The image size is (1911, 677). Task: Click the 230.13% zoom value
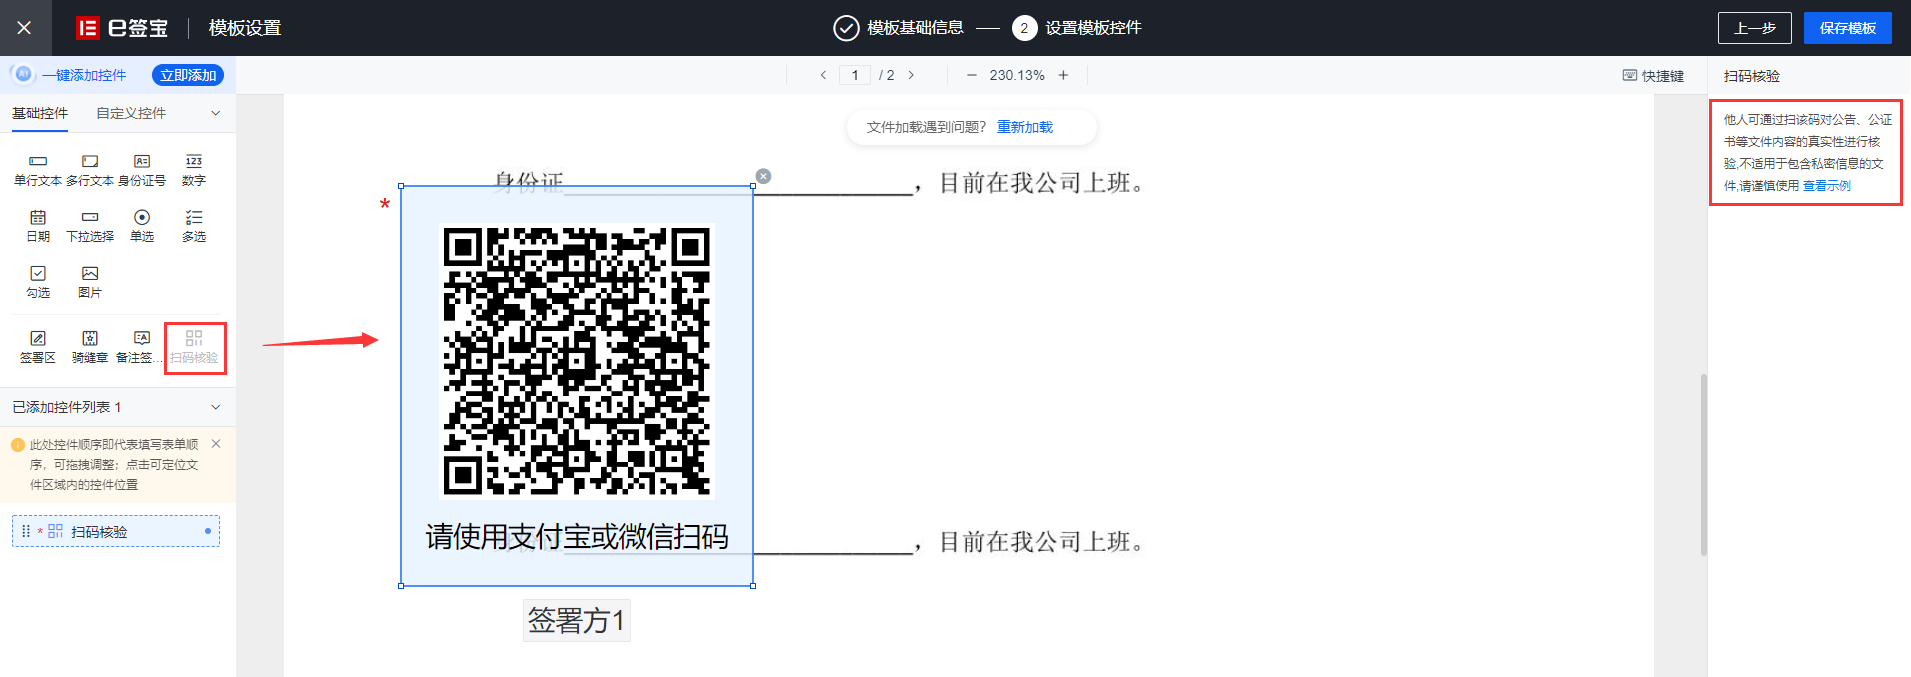point(1017,75)
